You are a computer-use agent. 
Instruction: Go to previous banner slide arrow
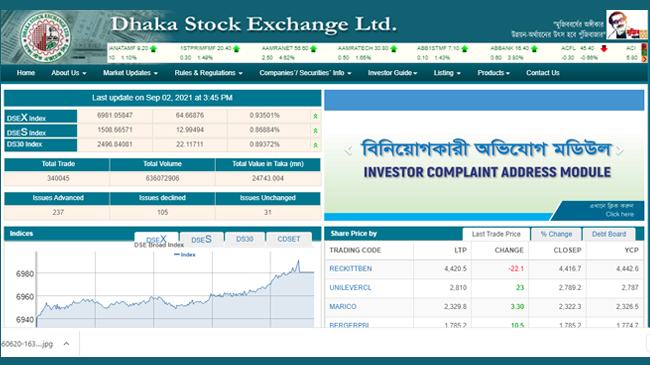(348, 151)
